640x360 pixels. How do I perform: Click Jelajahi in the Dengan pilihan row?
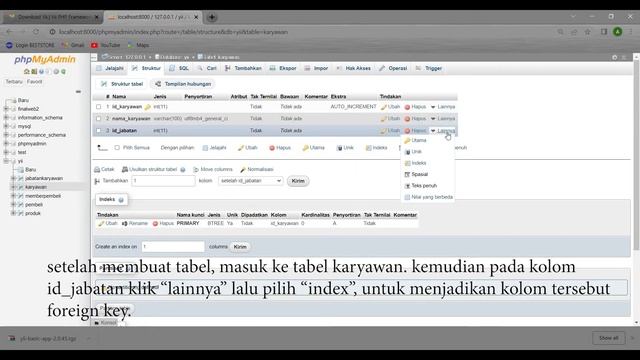tap(214, 148)
